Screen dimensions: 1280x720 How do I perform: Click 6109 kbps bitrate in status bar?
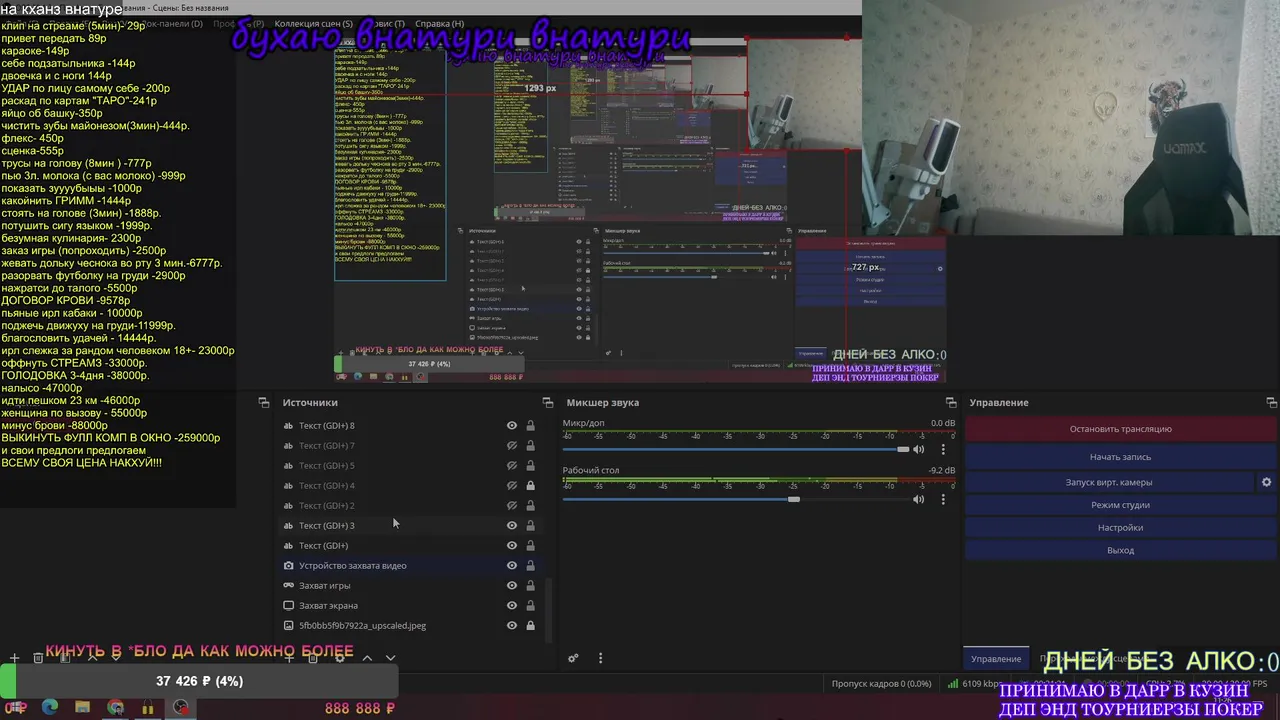[974, 684]
